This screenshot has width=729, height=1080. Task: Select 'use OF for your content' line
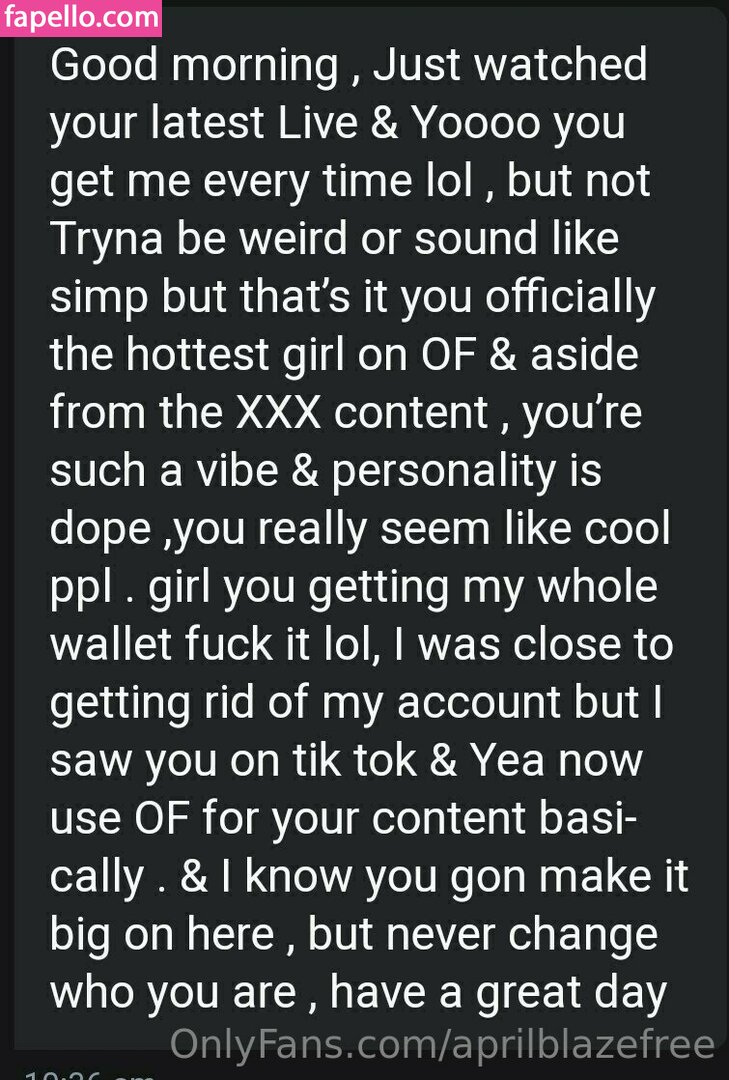click(x=289, y=819)
